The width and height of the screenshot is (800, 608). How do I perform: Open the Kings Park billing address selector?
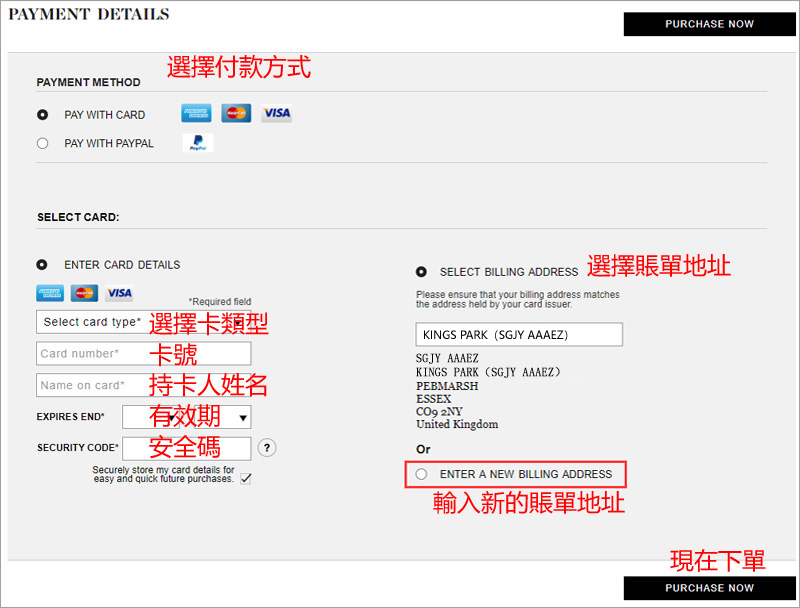pos(519,334)
